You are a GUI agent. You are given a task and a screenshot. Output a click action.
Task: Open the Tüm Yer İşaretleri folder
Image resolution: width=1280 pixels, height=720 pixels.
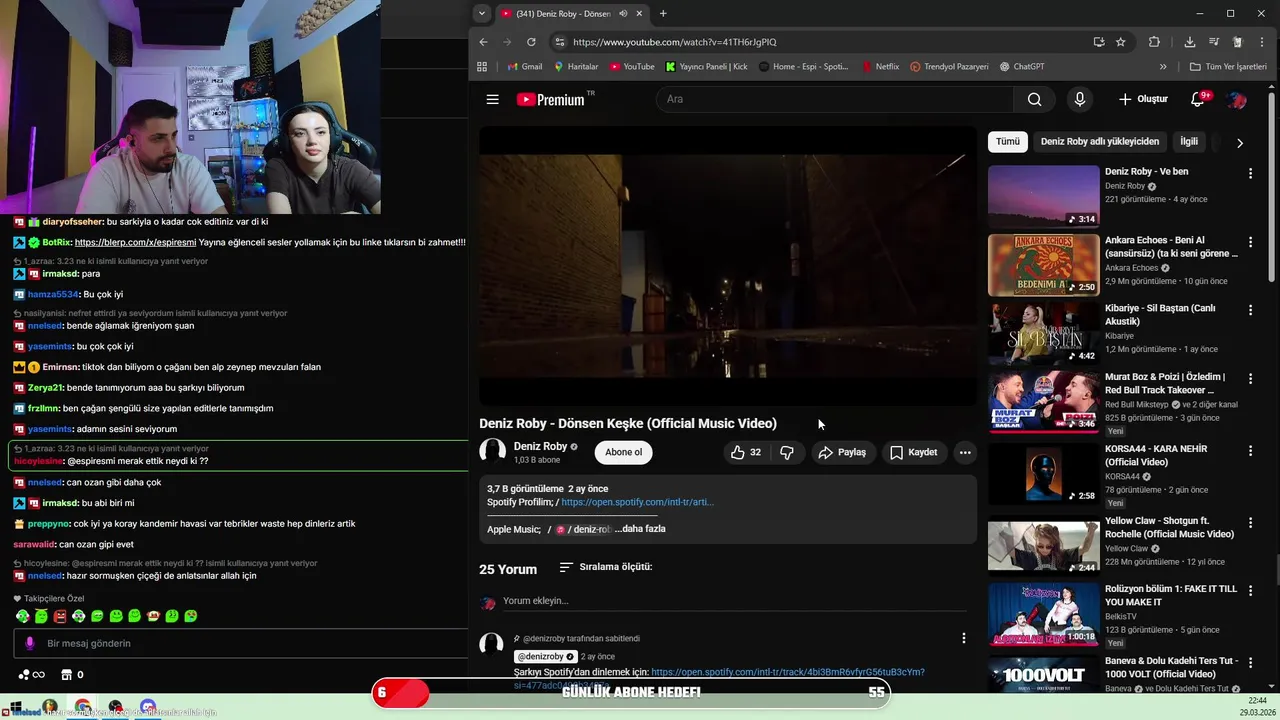1228,67
